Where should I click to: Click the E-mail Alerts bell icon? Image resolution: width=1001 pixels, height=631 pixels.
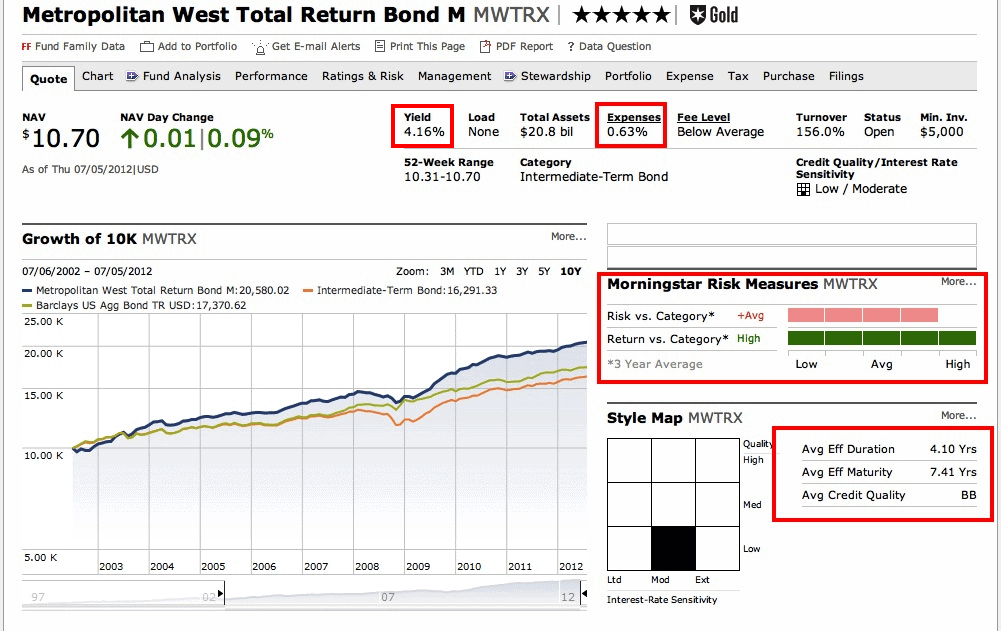click(x=260, y=48)
